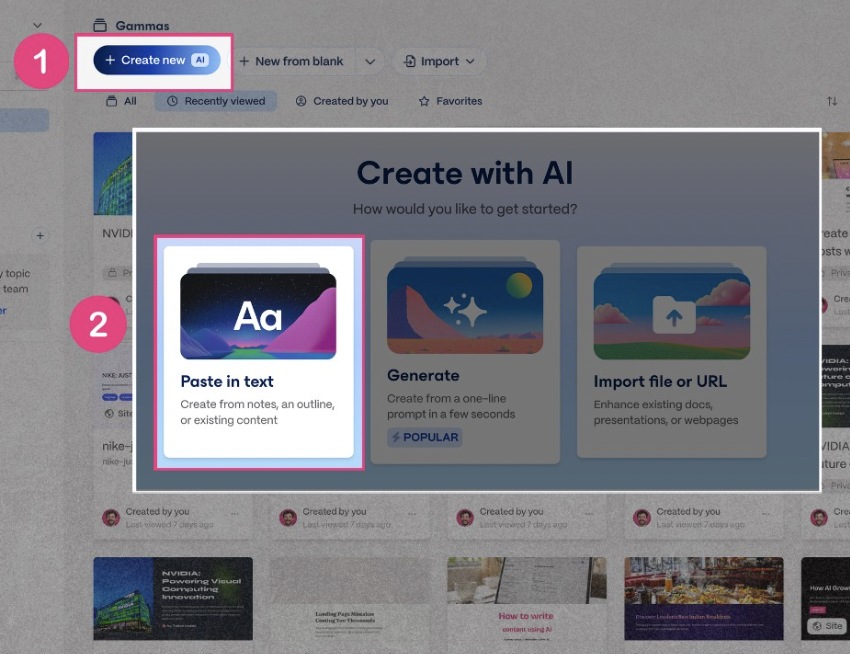The height and width of the screenshot is (654, 850).
Task: Switch to the All tab
Action: point(121,101)
